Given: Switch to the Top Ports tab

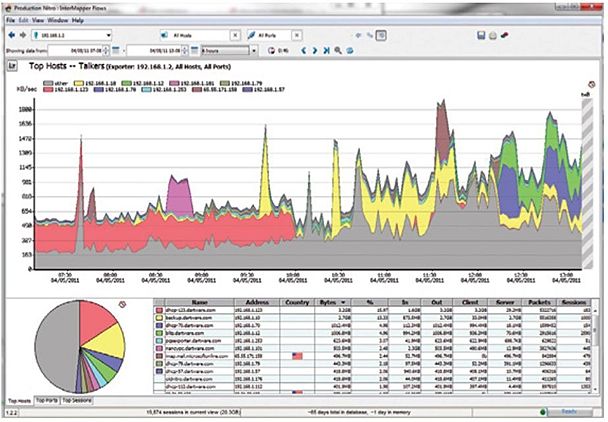Looking at the screenshot, I should tap(46, 399).
